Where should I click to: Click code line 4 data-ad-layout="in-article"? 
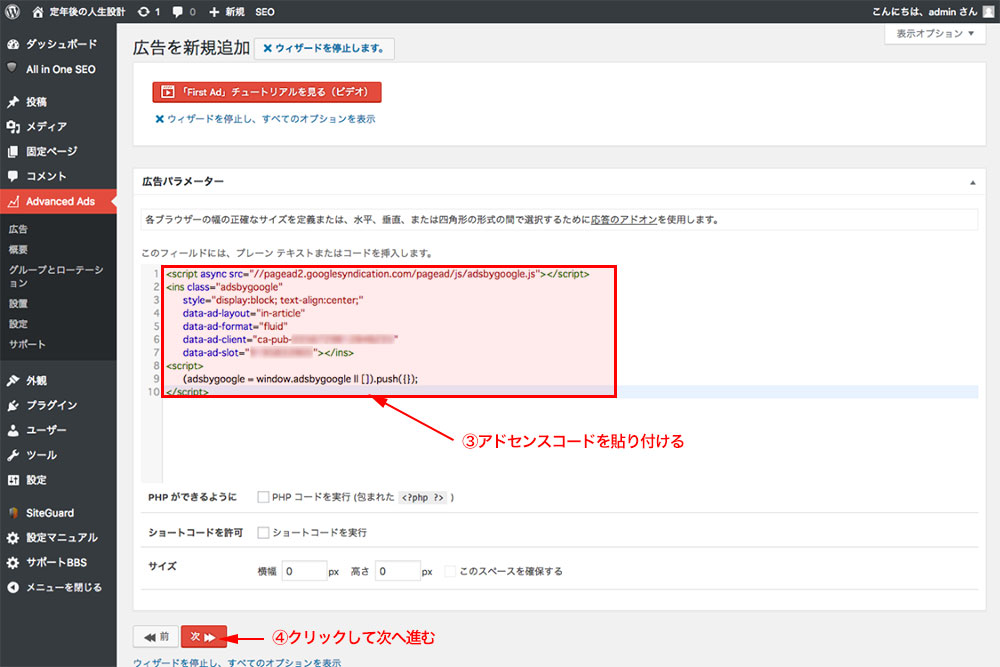[x=244, y=313]
